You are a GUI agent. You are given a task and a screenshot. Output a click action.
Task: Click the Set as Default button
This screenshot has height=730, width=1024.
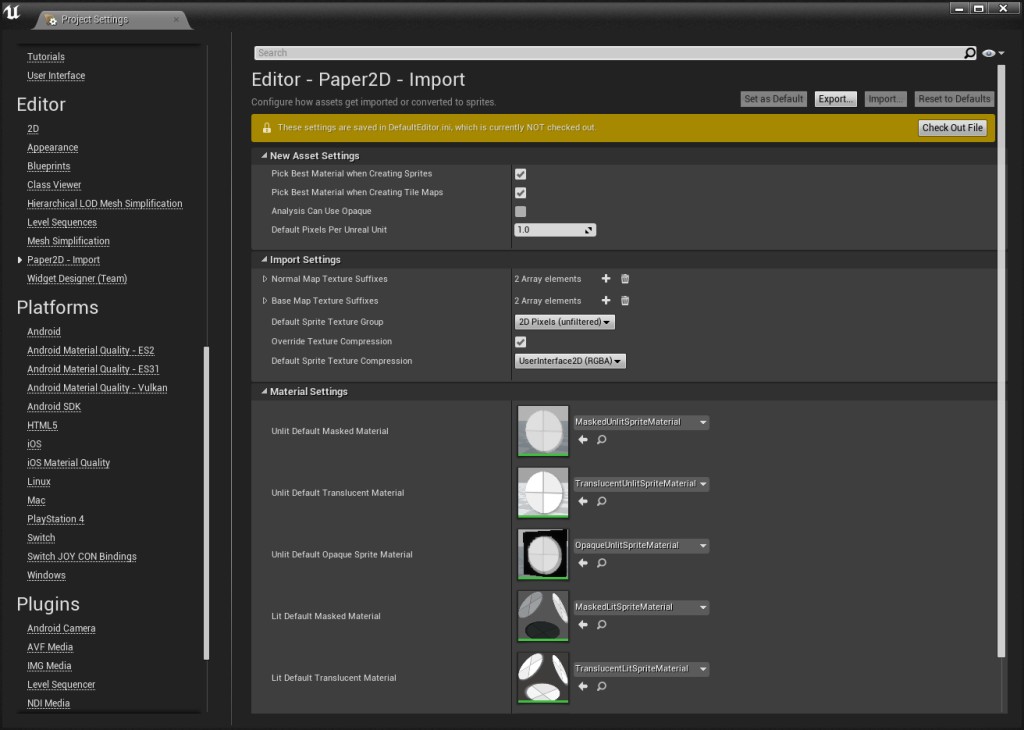point(773,99)
